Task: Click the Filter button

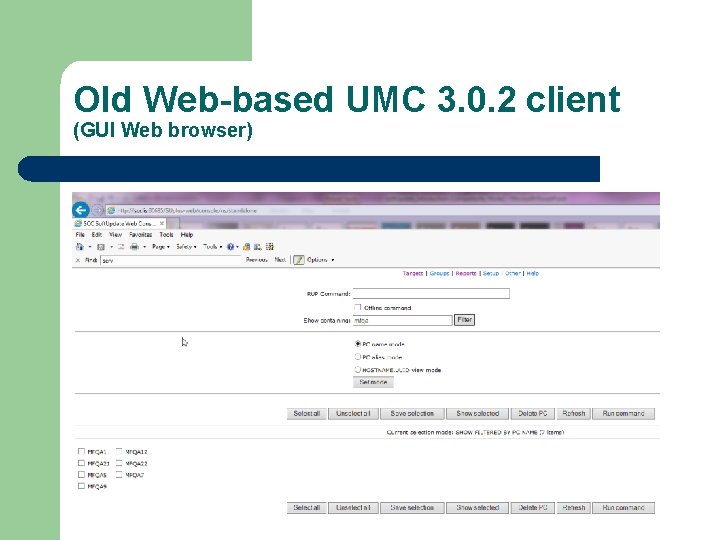Action: (x=464, y=320)
